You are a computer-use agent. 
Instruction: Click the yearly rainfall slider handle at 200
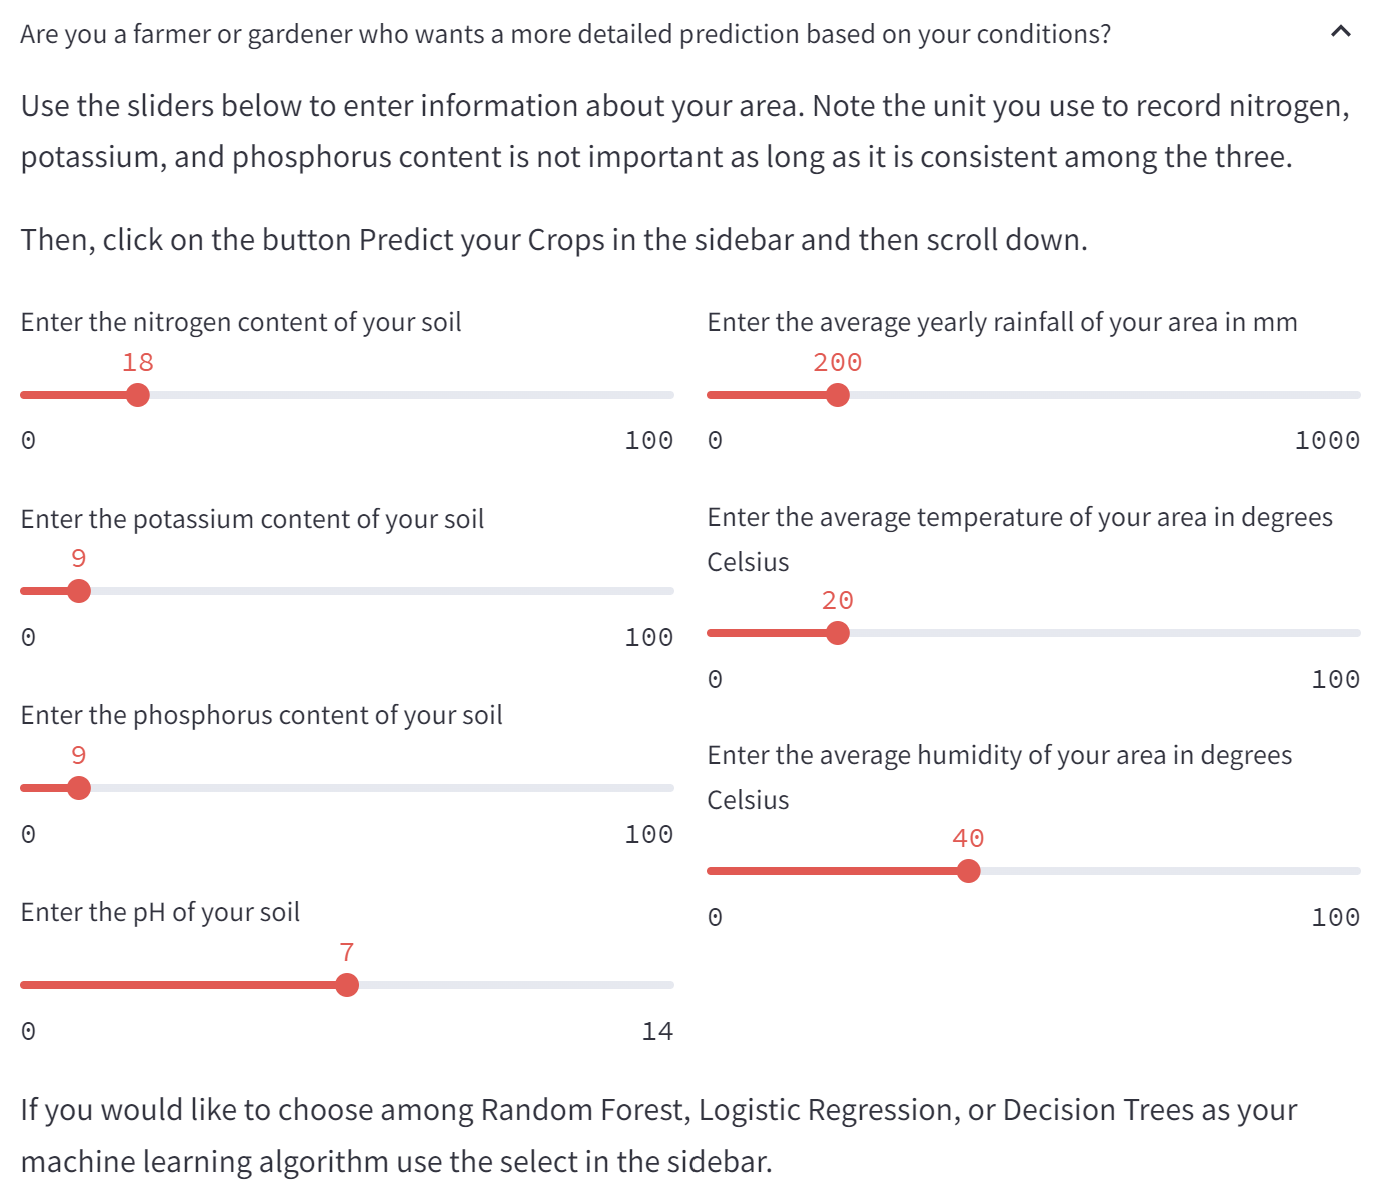click(x=838, y=395)
